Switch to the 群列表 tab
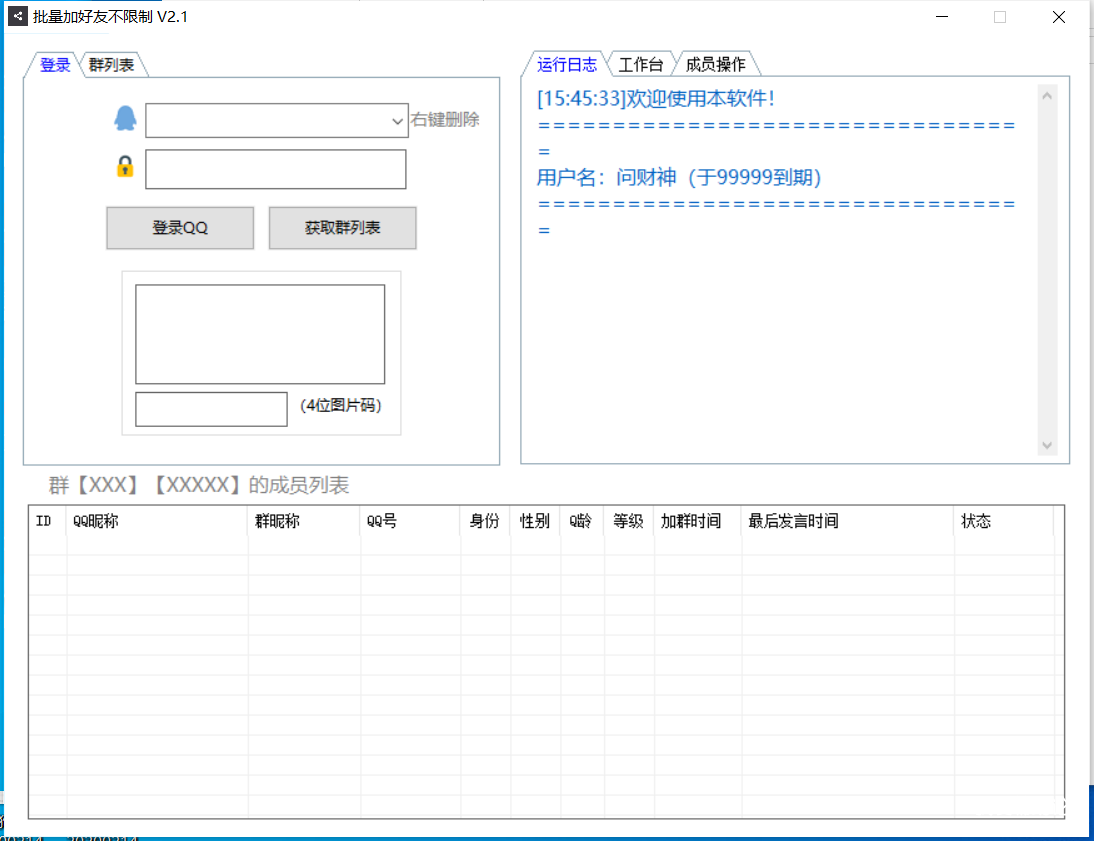This screenshot has height=841, width=1094. pos(111,65)
